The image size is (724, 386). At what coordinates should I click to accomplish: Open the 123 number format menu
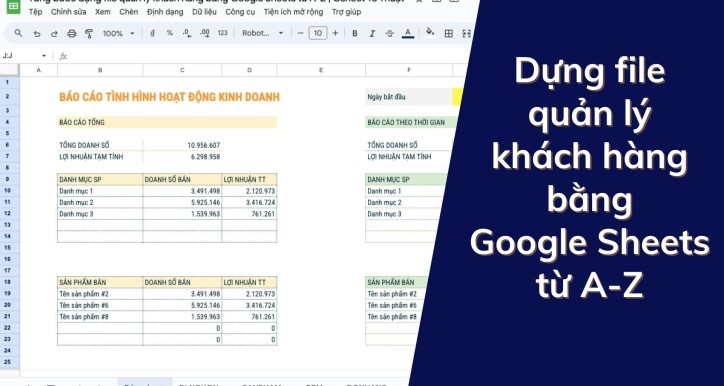pyautogui.click(x=223, y=33)
